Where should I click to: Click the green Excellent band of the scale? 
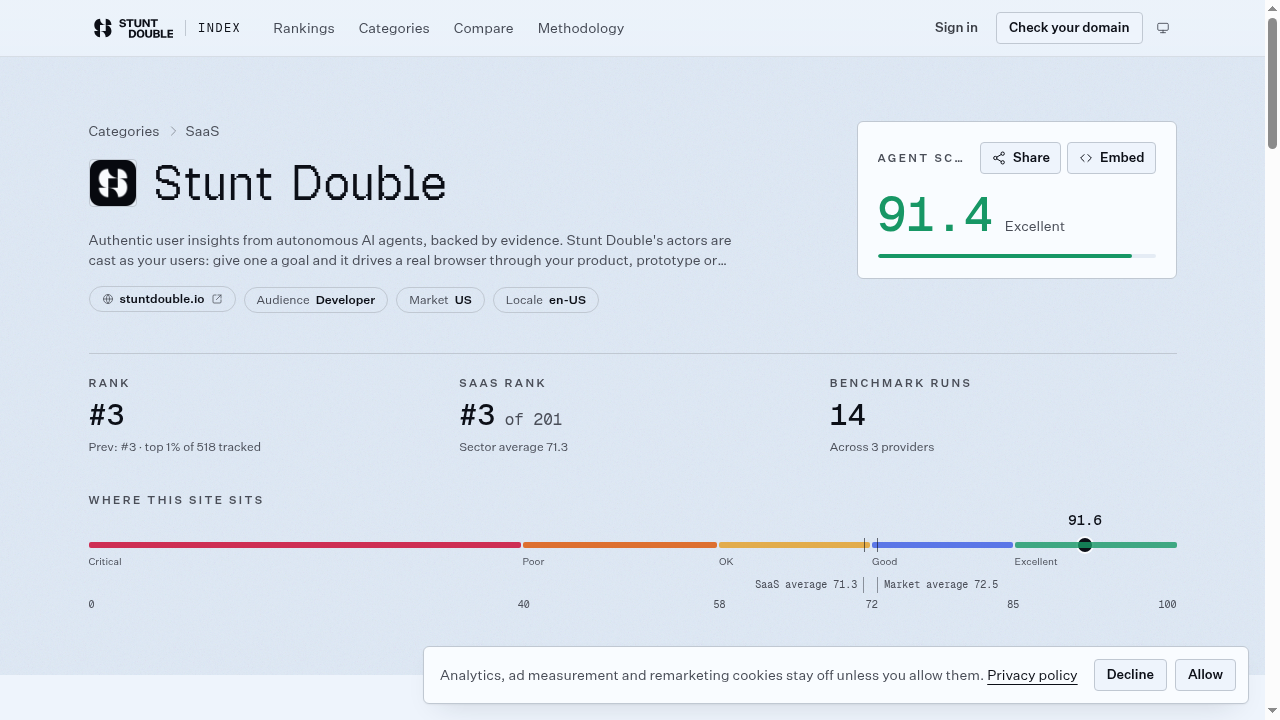[1096, 545]
